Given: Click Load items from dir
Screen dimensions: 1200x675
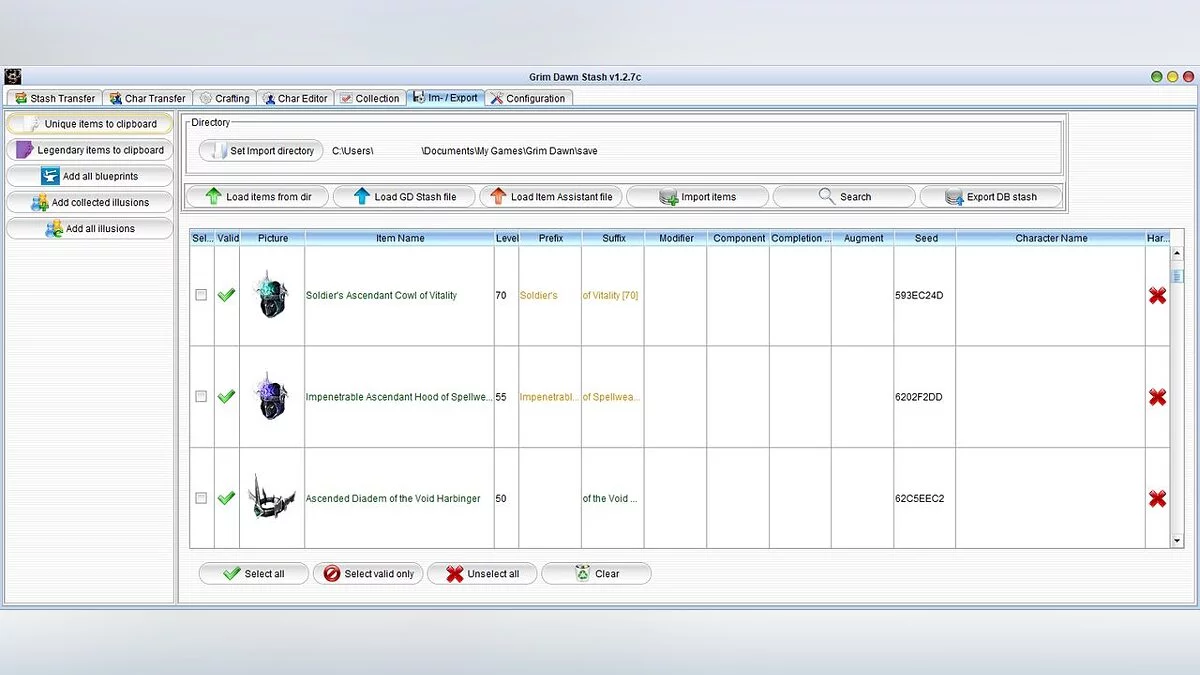Looking at the screenshot, I should [257, 197].
